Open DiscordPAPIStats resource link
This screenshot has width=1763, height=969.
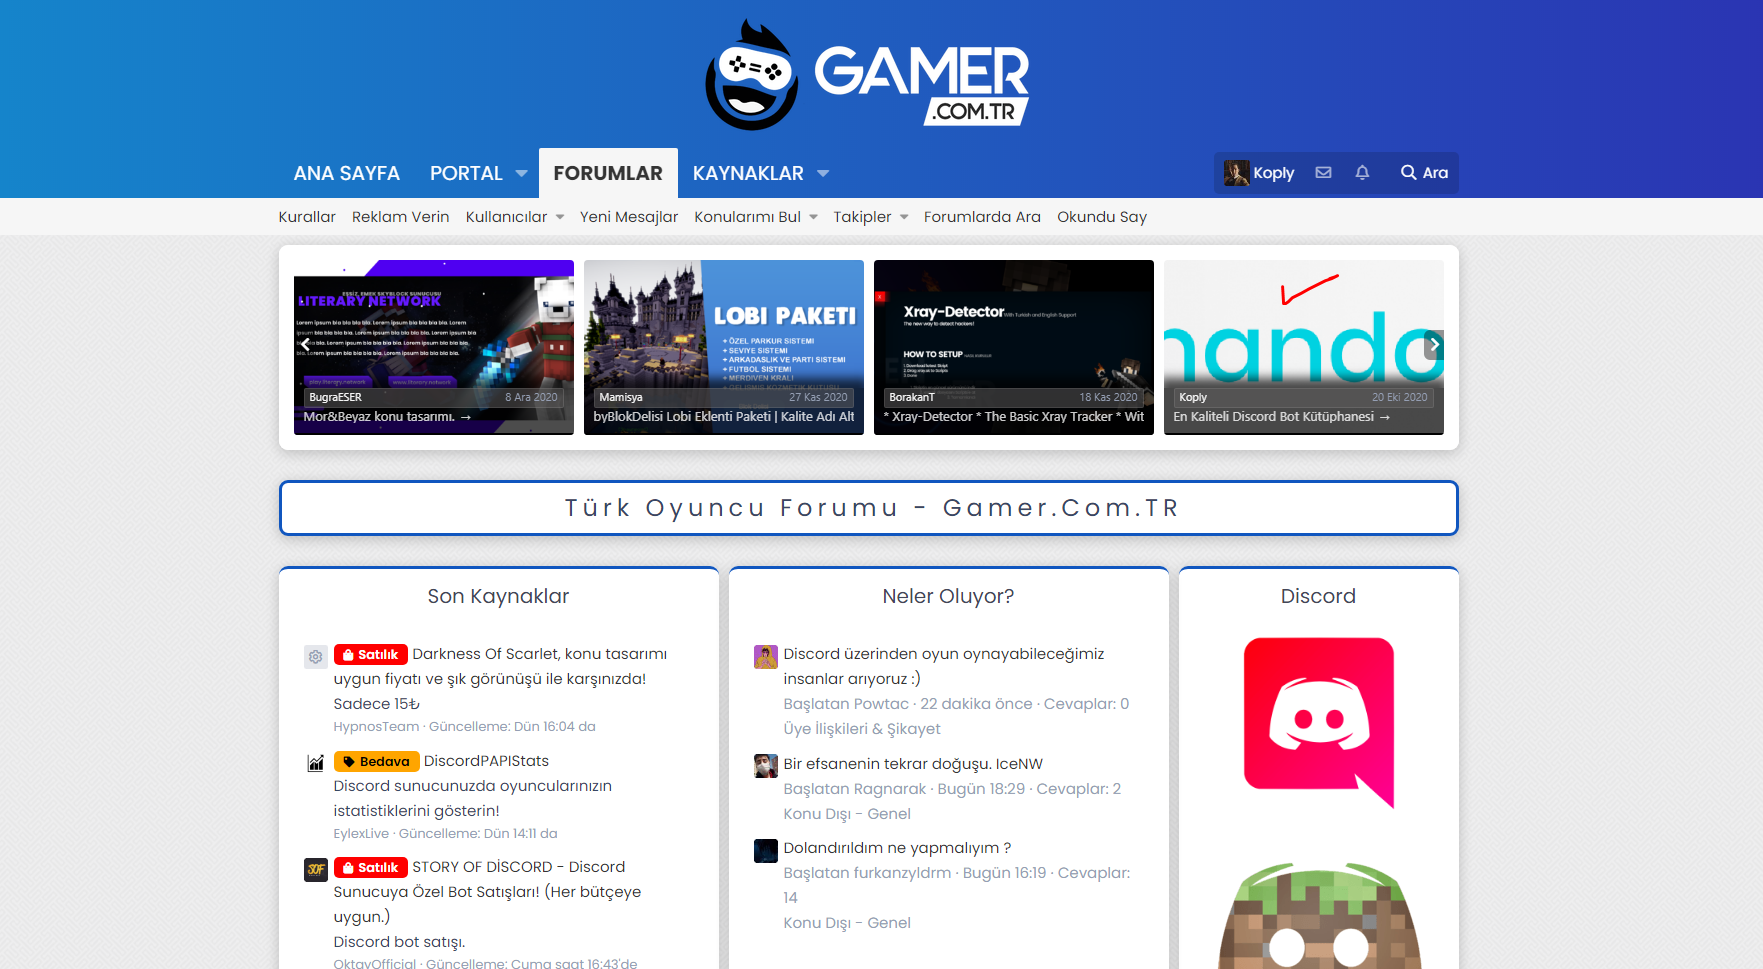tap(486, 761)
